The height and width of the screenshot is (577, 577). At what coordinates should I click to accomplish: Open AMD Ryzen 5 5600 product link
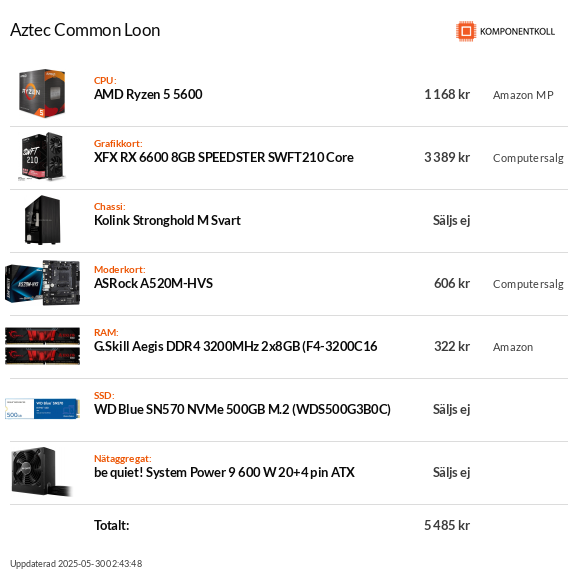tap(148, 95)
